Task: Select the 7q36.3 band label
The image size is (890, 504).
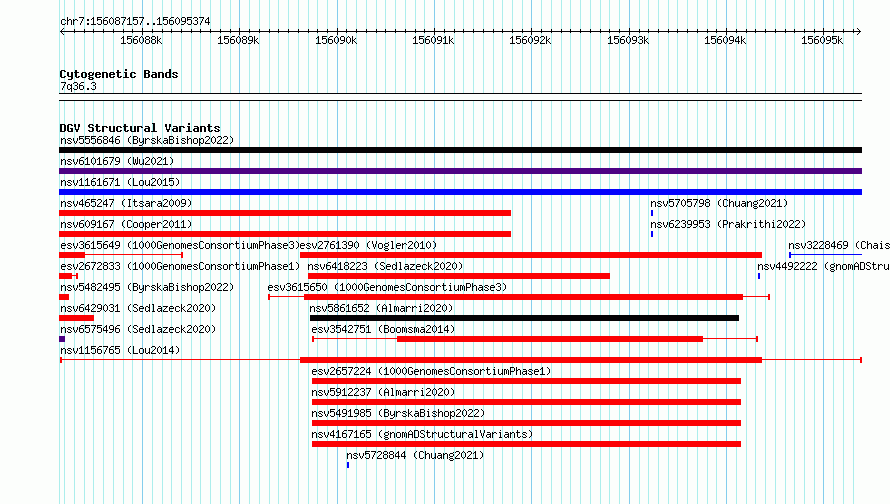Action: 78,86
